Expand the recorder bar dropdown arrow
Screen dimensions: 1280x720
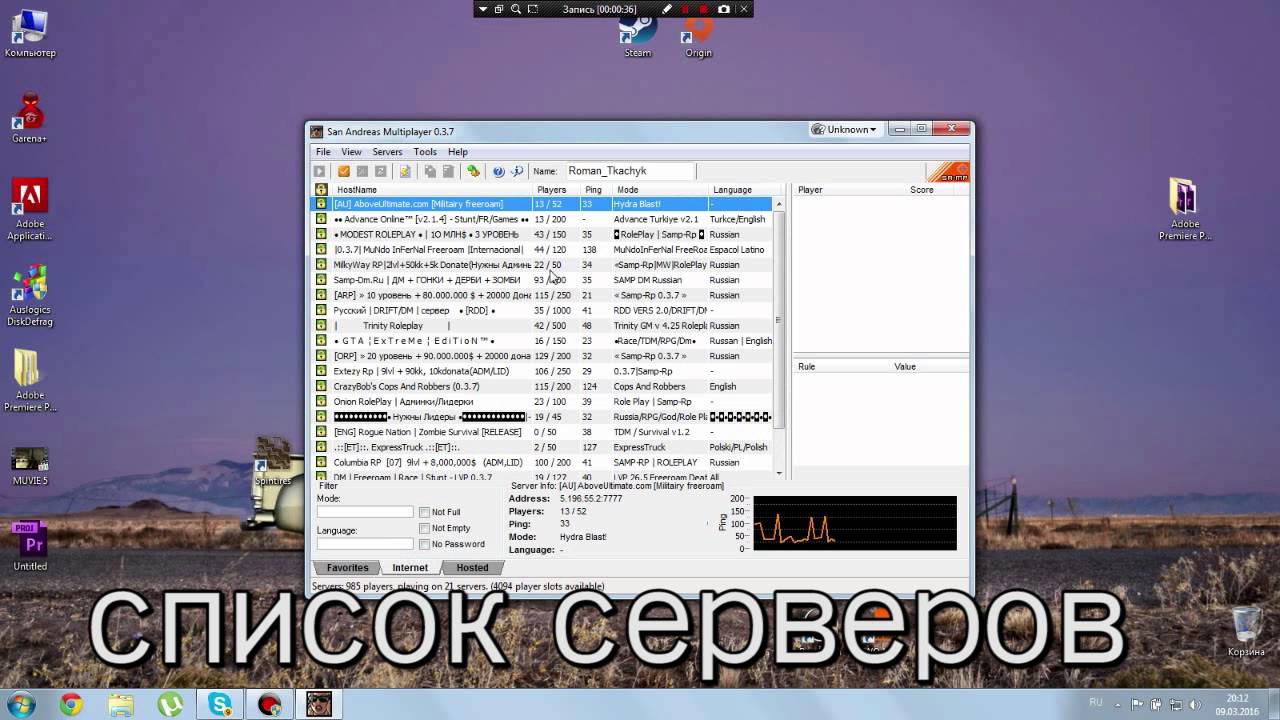coord(482,9)
